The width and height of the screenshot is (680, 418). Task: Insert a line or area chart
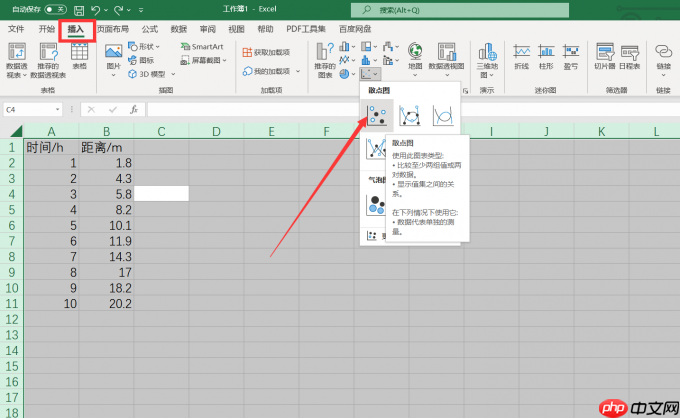(x=344, y=60)
